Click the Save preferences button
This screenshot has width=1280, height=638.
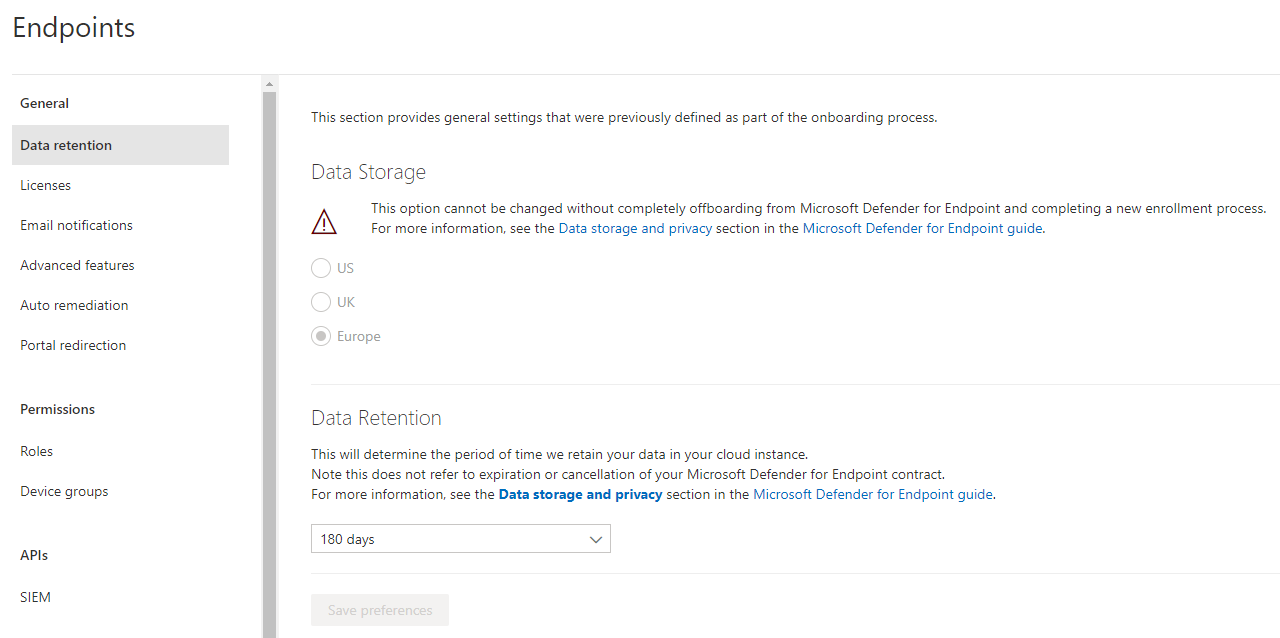pos(379,610)
